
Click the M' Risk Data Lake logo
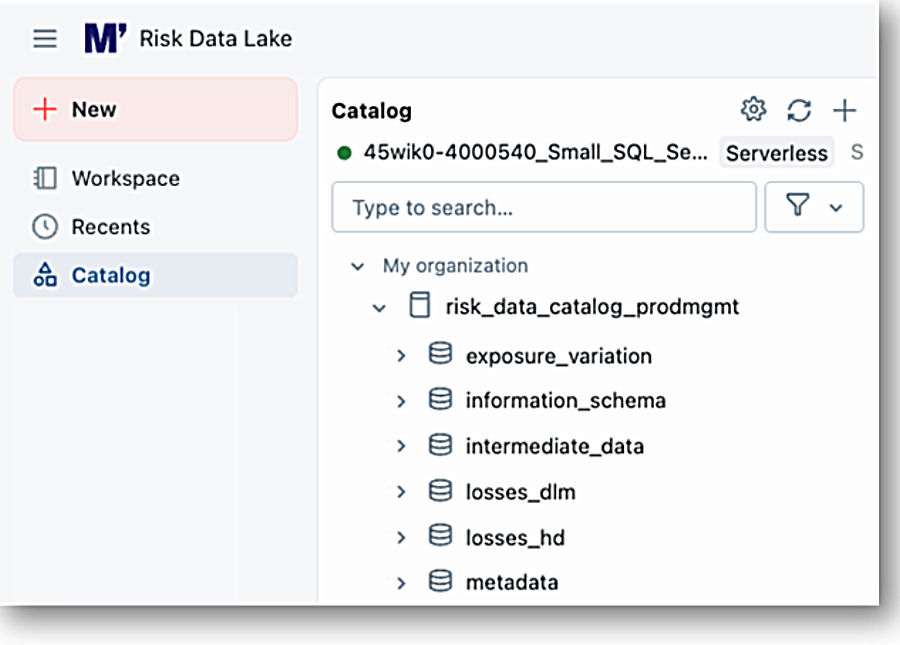coord(105,38)
